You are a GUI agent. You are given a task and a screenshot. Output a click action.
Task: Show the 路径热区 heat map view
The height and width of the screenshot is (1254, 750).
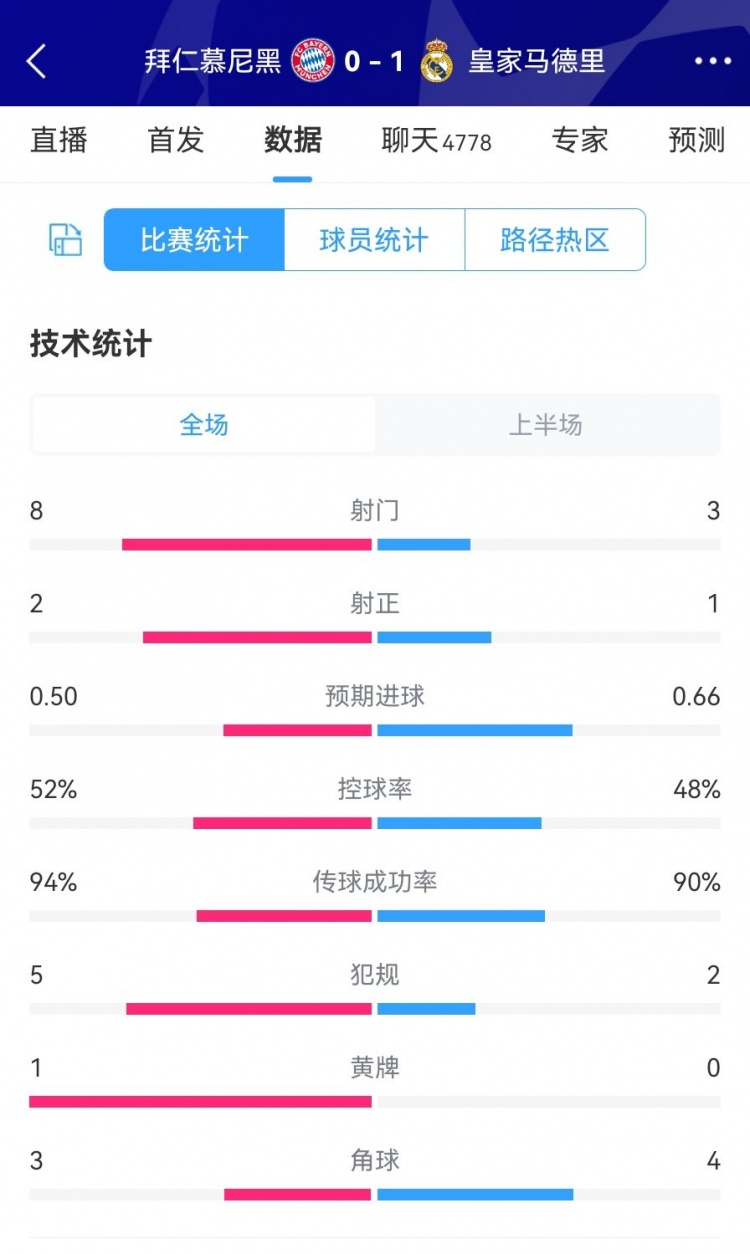(x=555, y=240)
